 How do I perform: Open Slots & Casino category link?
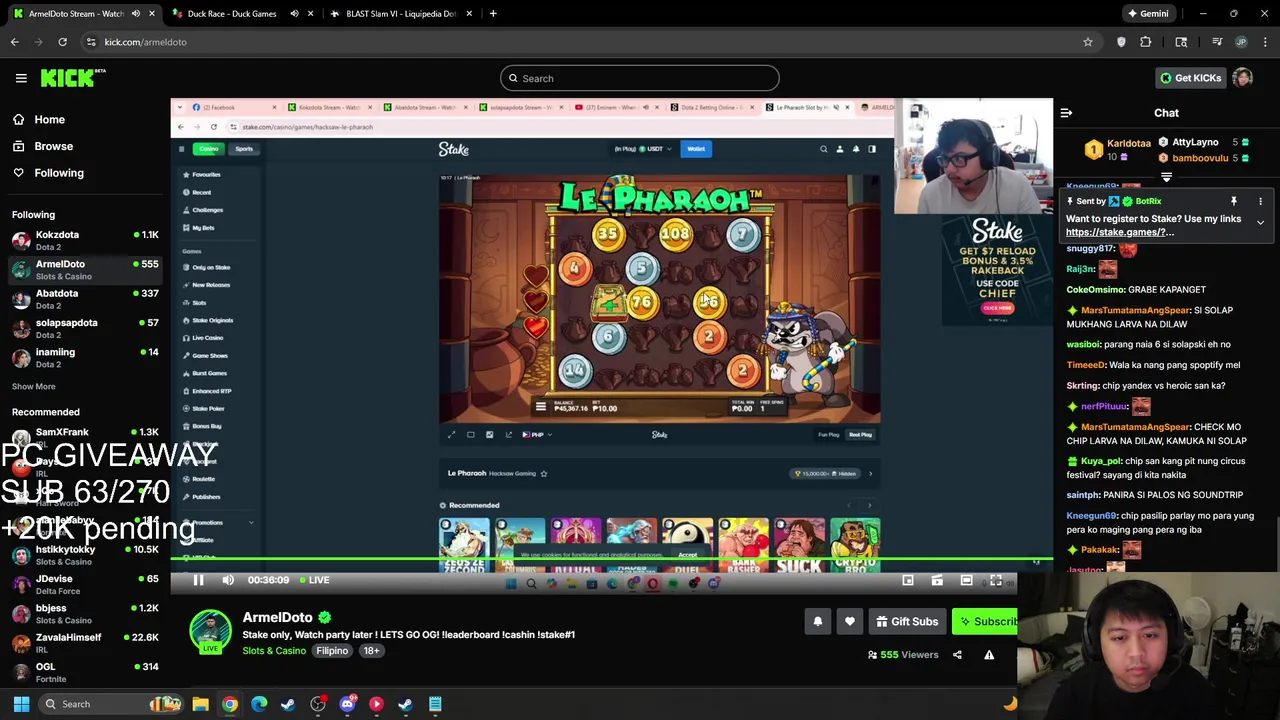pos(274,651)
